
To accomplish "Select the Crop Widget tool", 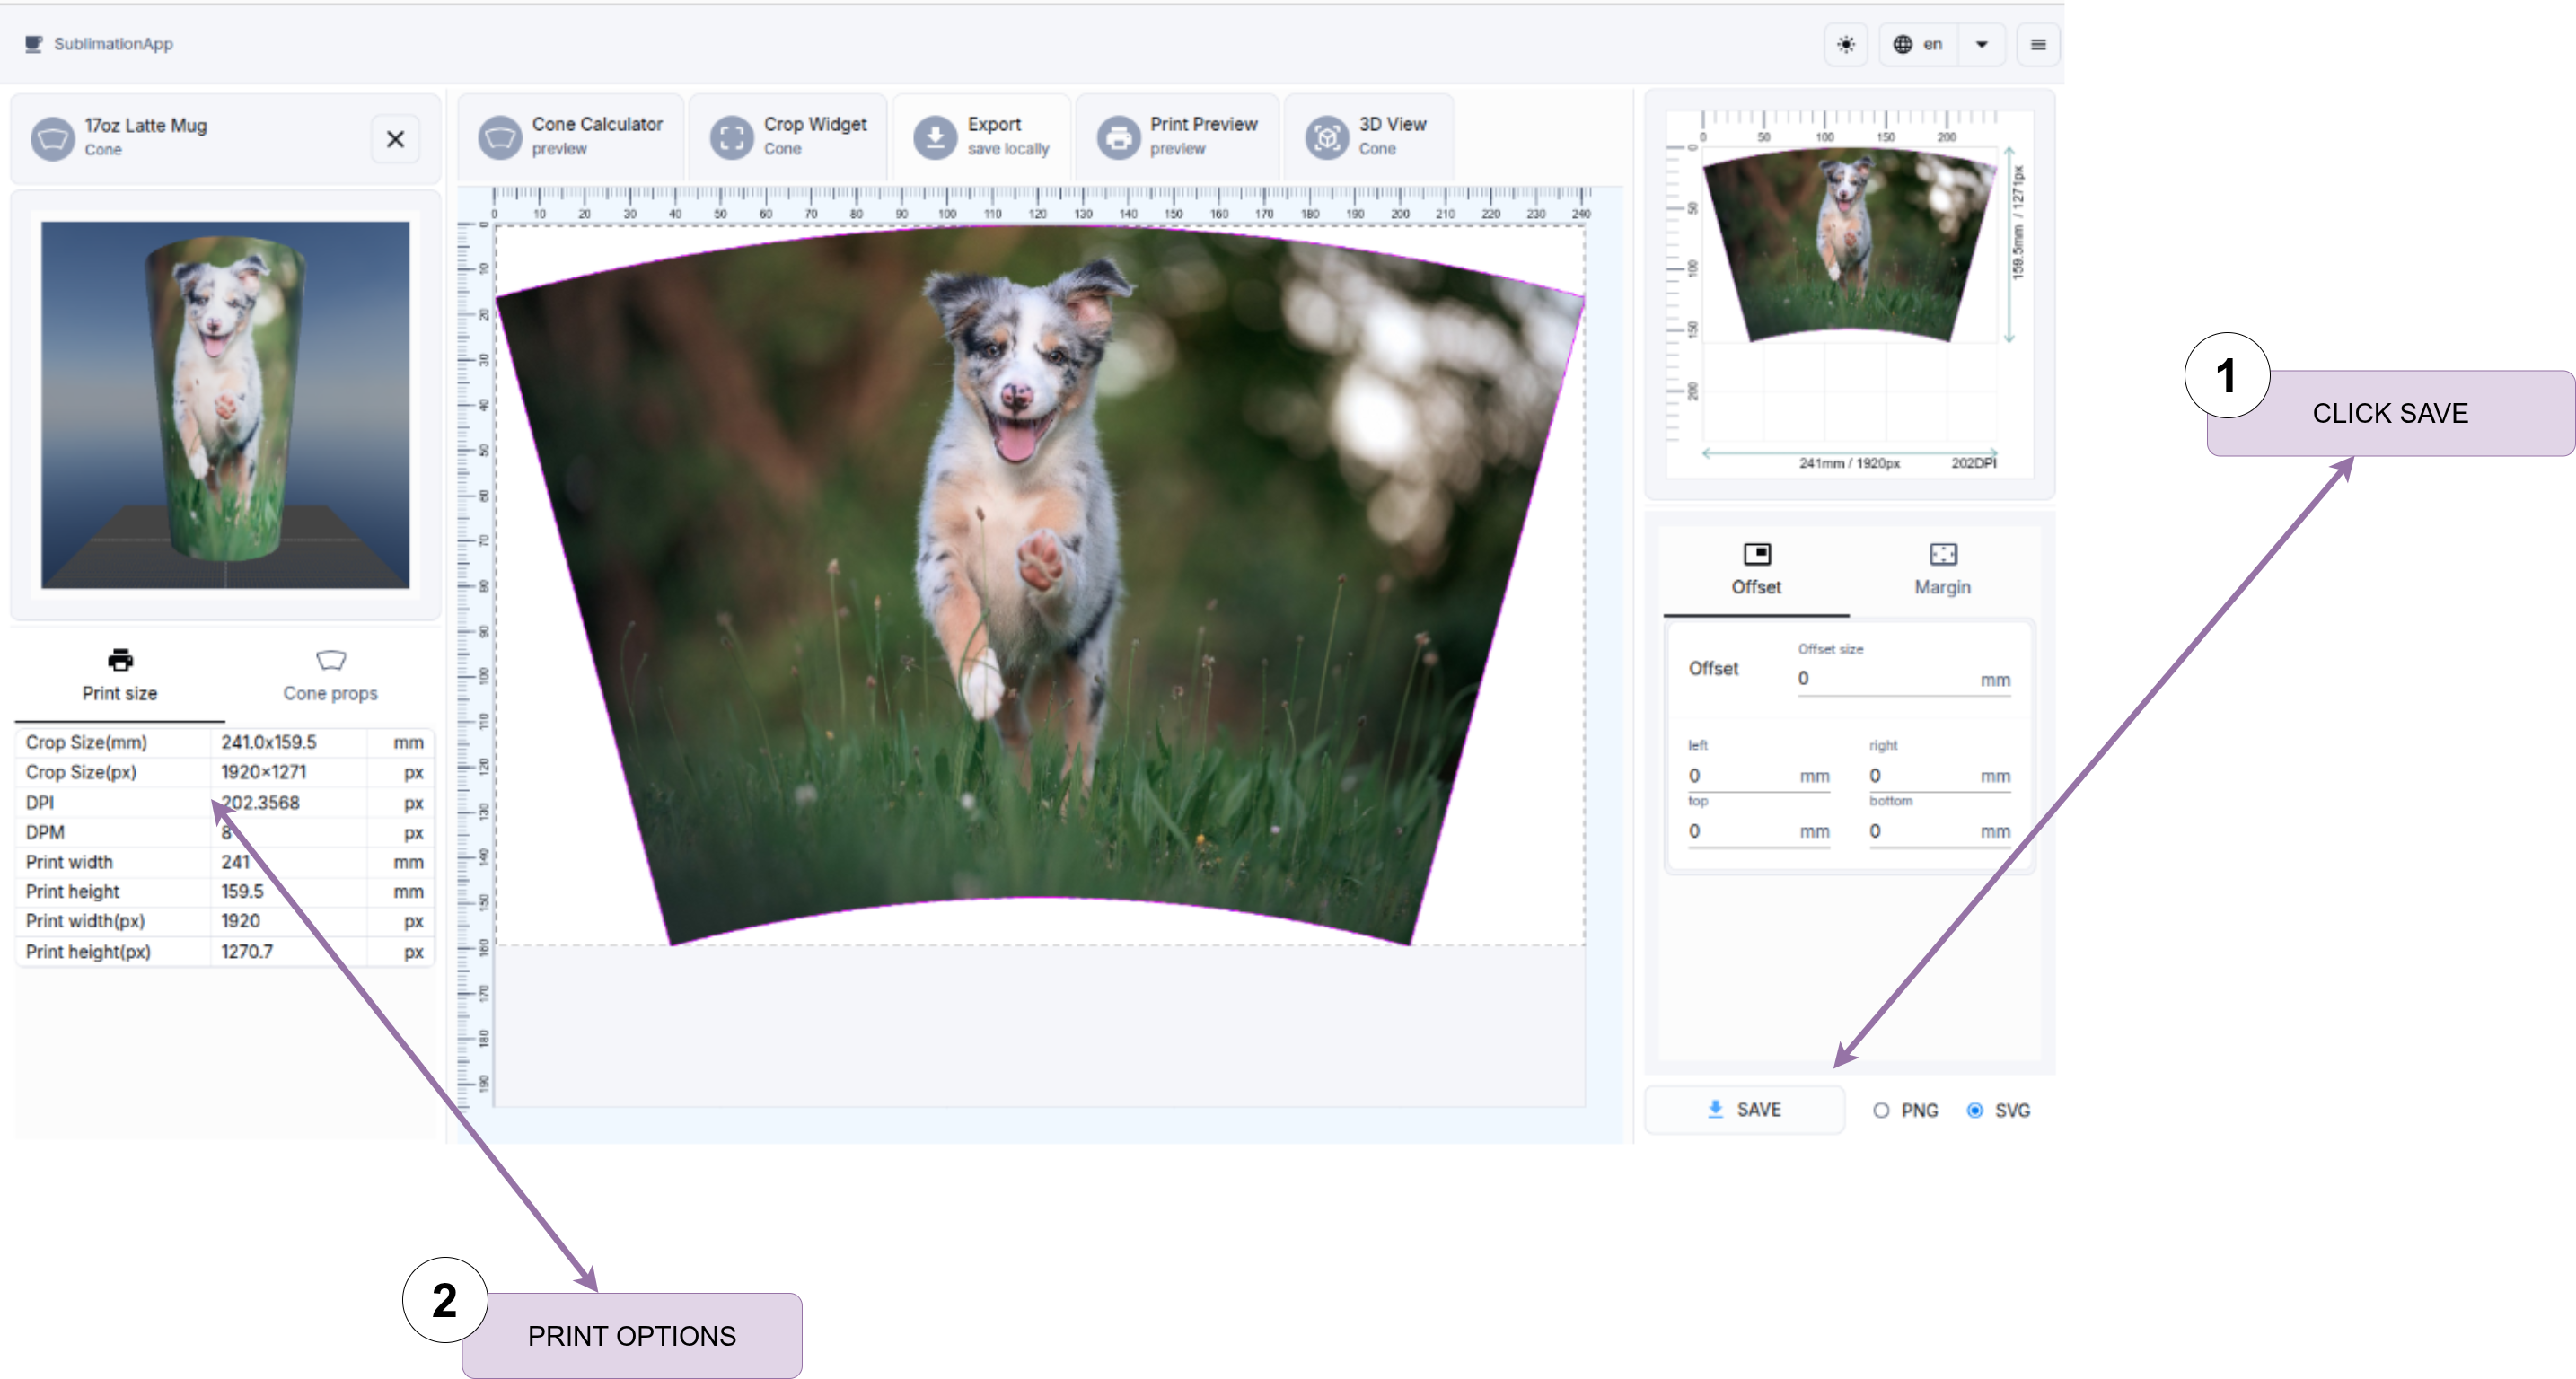I will (x=789, y=136).
